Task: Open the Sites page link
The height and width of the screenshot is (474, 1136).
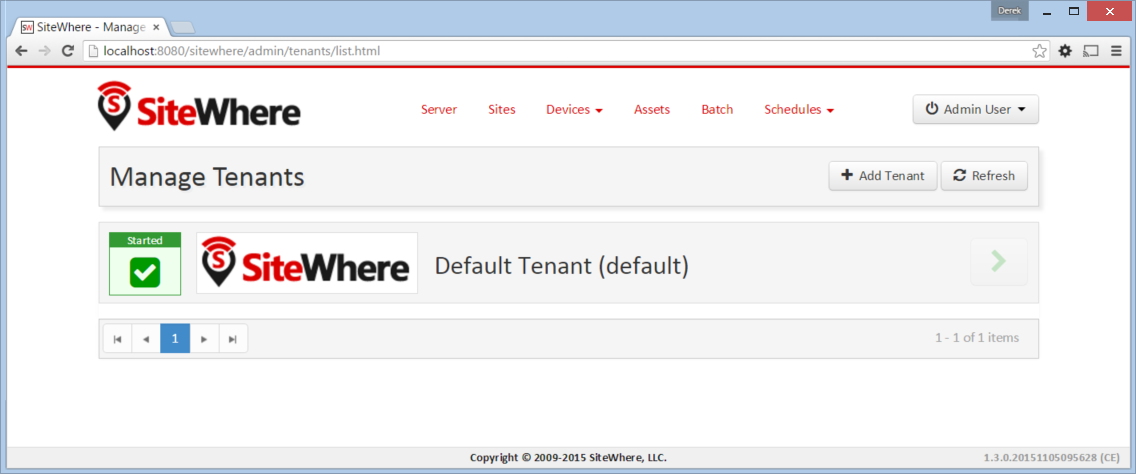Action: pyautogui.click(x=501, y=109)
